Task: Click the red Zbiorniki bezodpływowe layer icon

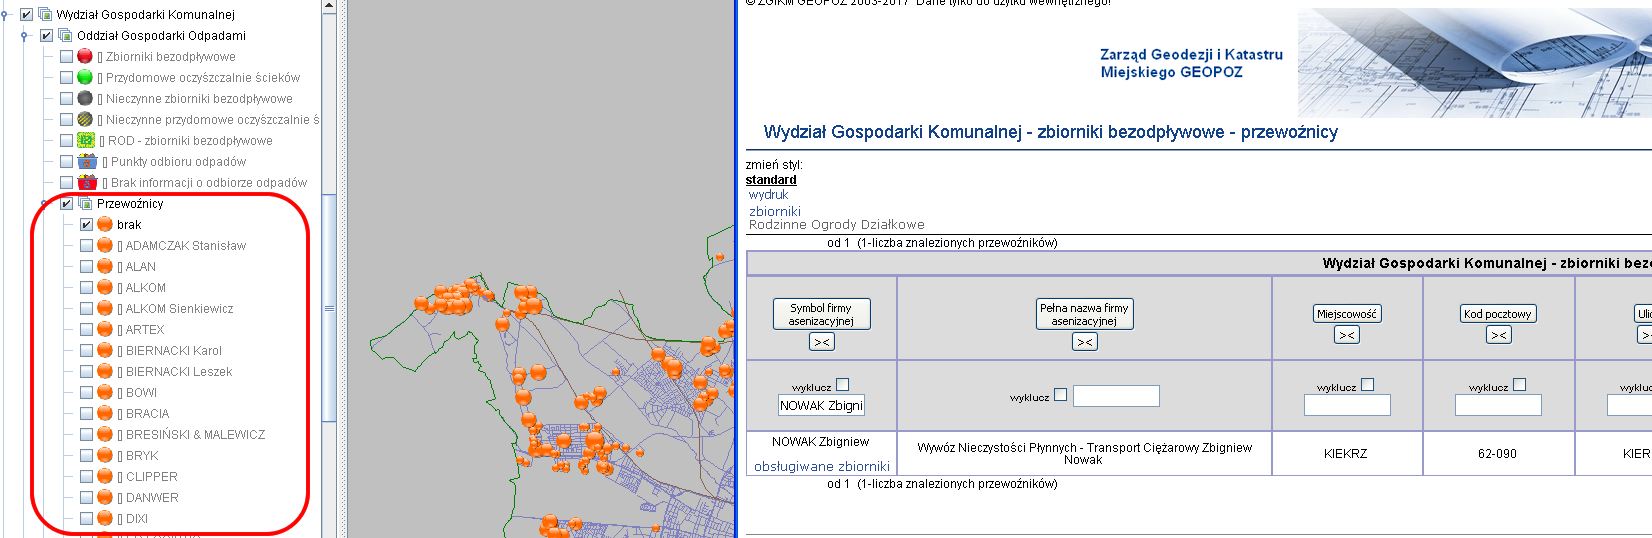Action: pos(85,57)
